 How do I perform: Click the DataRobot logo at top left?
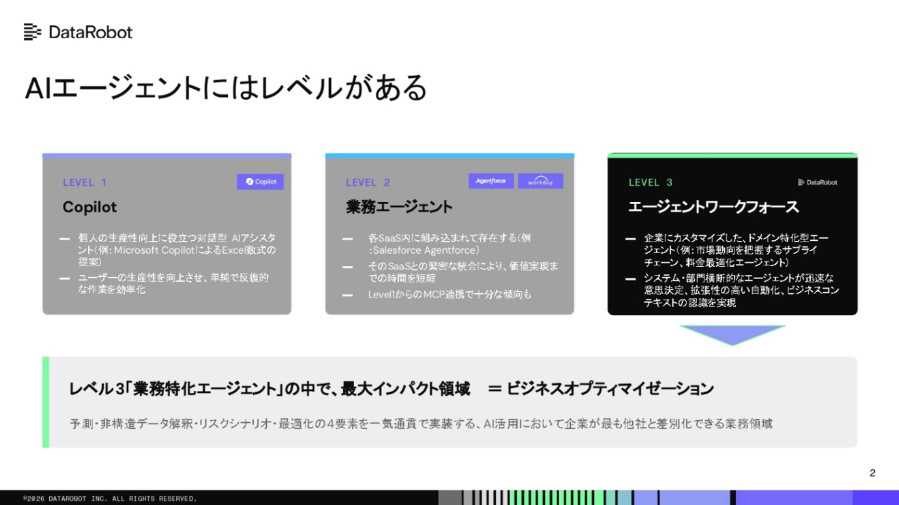tap(78, 32)
